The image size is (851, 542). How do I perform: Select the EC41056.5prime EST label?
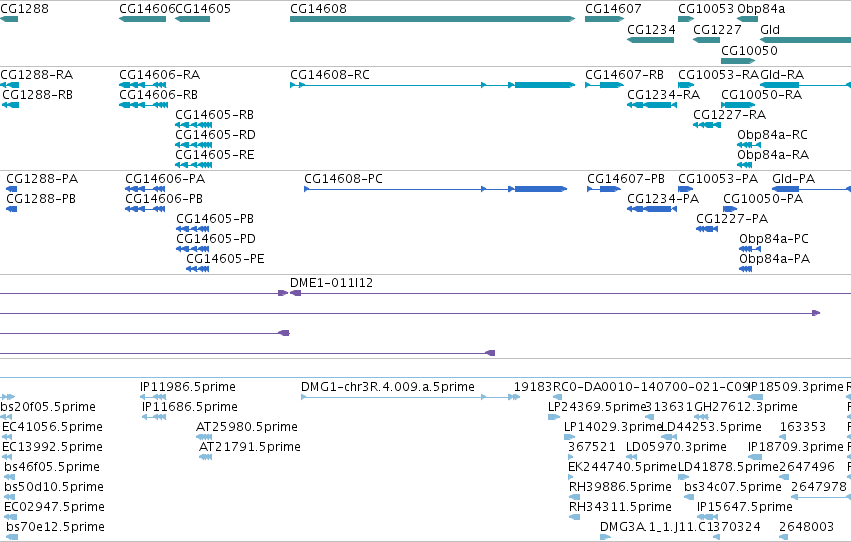[x=52, y=428]
